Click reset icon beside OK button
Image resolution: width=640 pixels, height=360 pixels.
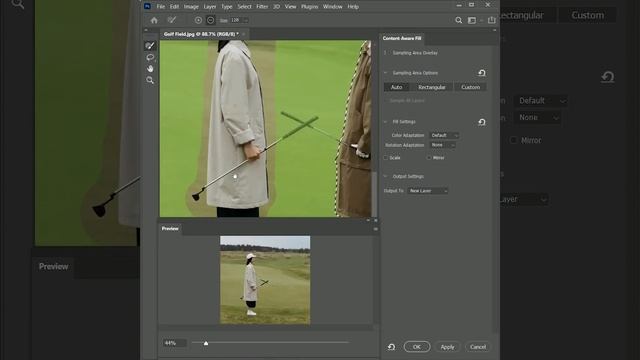(391, 347)
